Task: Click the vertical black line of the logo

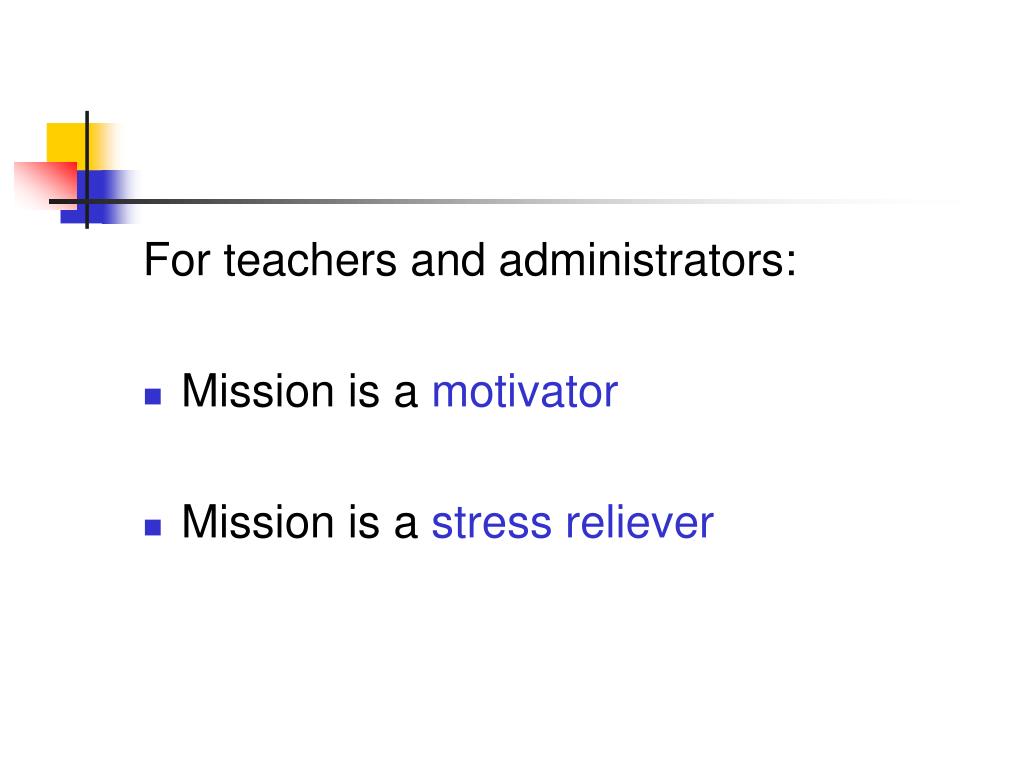Action: (x=87, y=170)
